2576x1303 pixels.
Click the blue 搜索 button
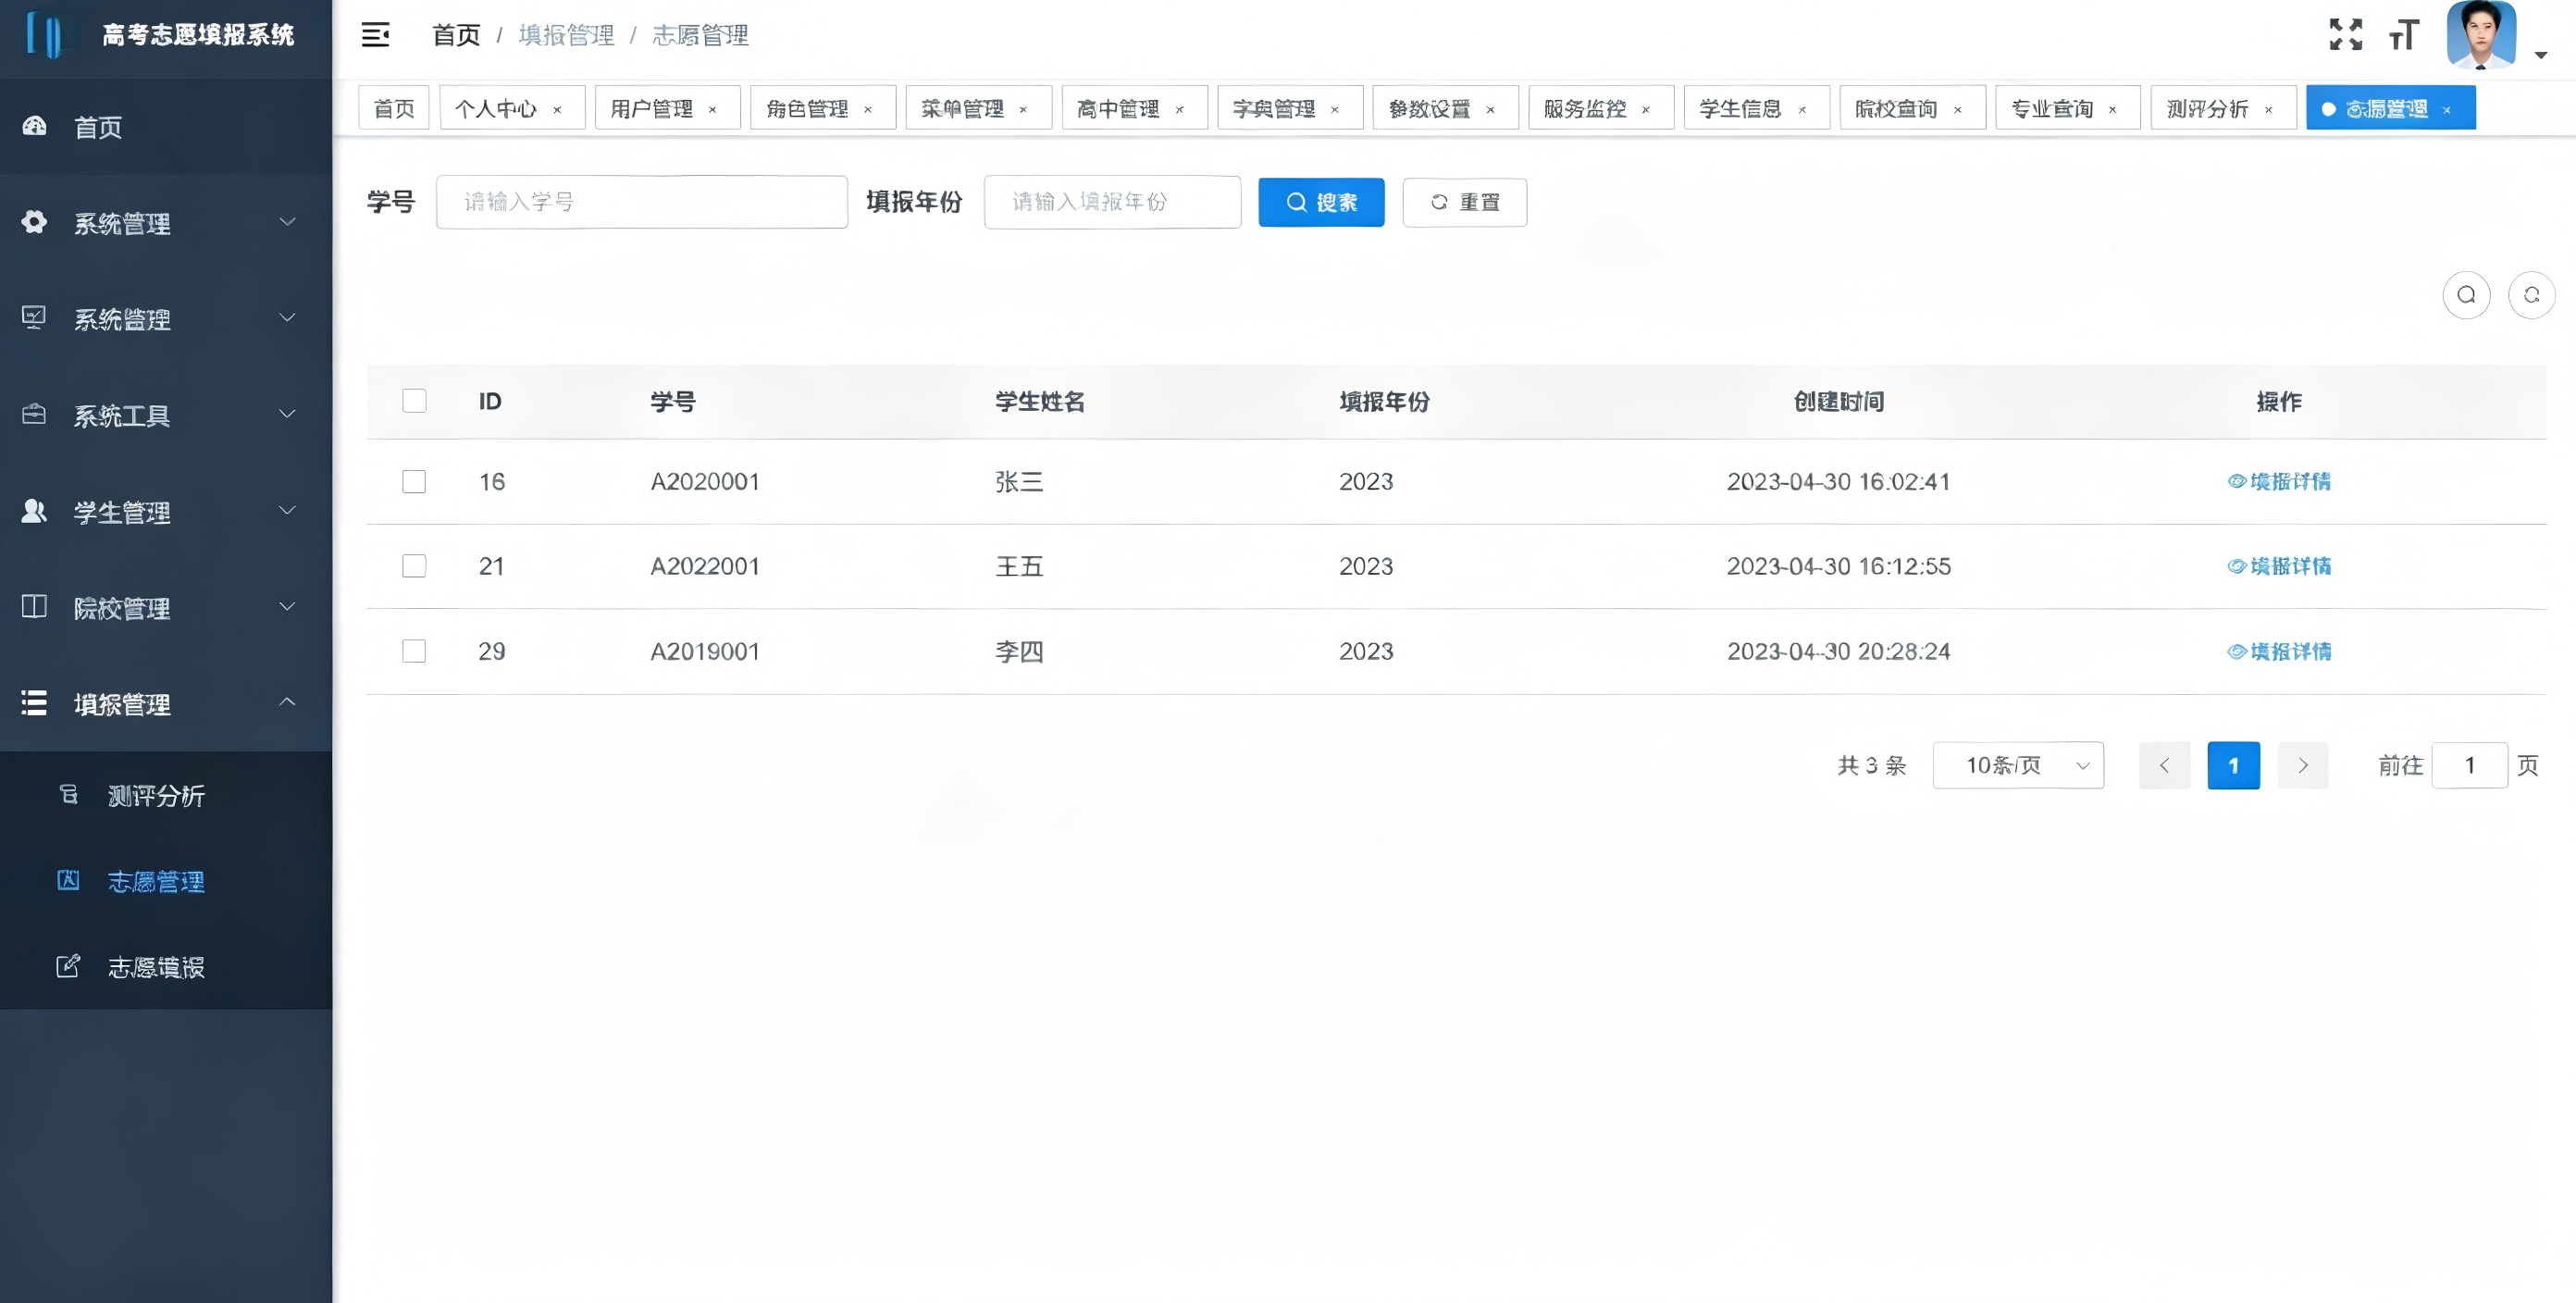coord(1321,202)
